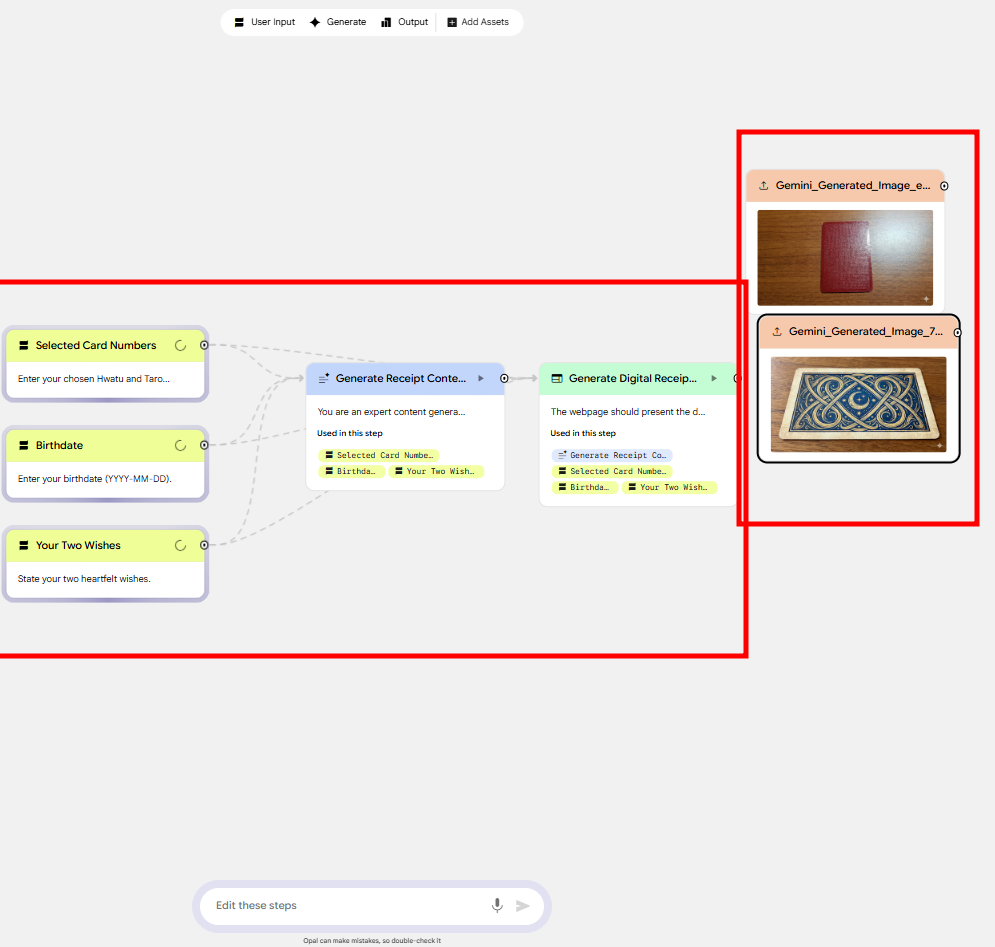
Task: Click output port of Generate Receipt Content node
Action: click(504, 378)
